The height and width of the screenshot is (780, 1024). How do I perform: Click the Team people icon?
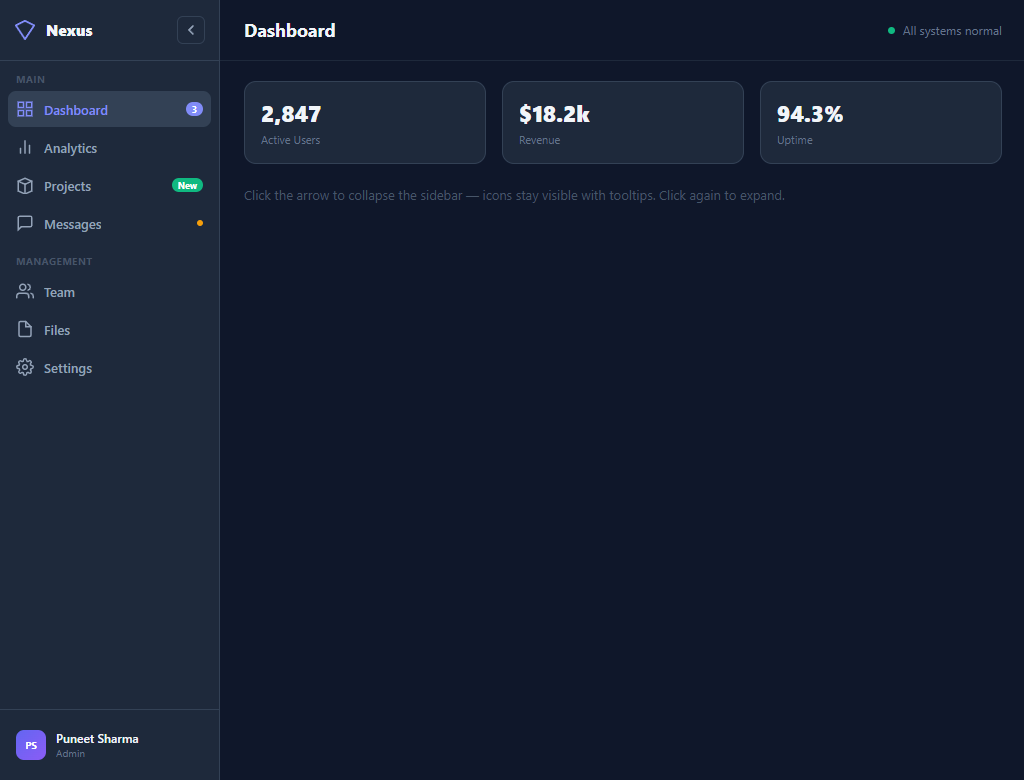(x=25, y=291)
